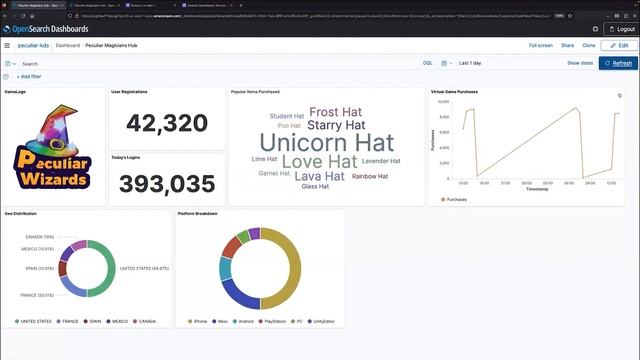Toggle PlayStation legend entry
The height and width of the screenshot is (360, 640).
[x=272, y=322]
